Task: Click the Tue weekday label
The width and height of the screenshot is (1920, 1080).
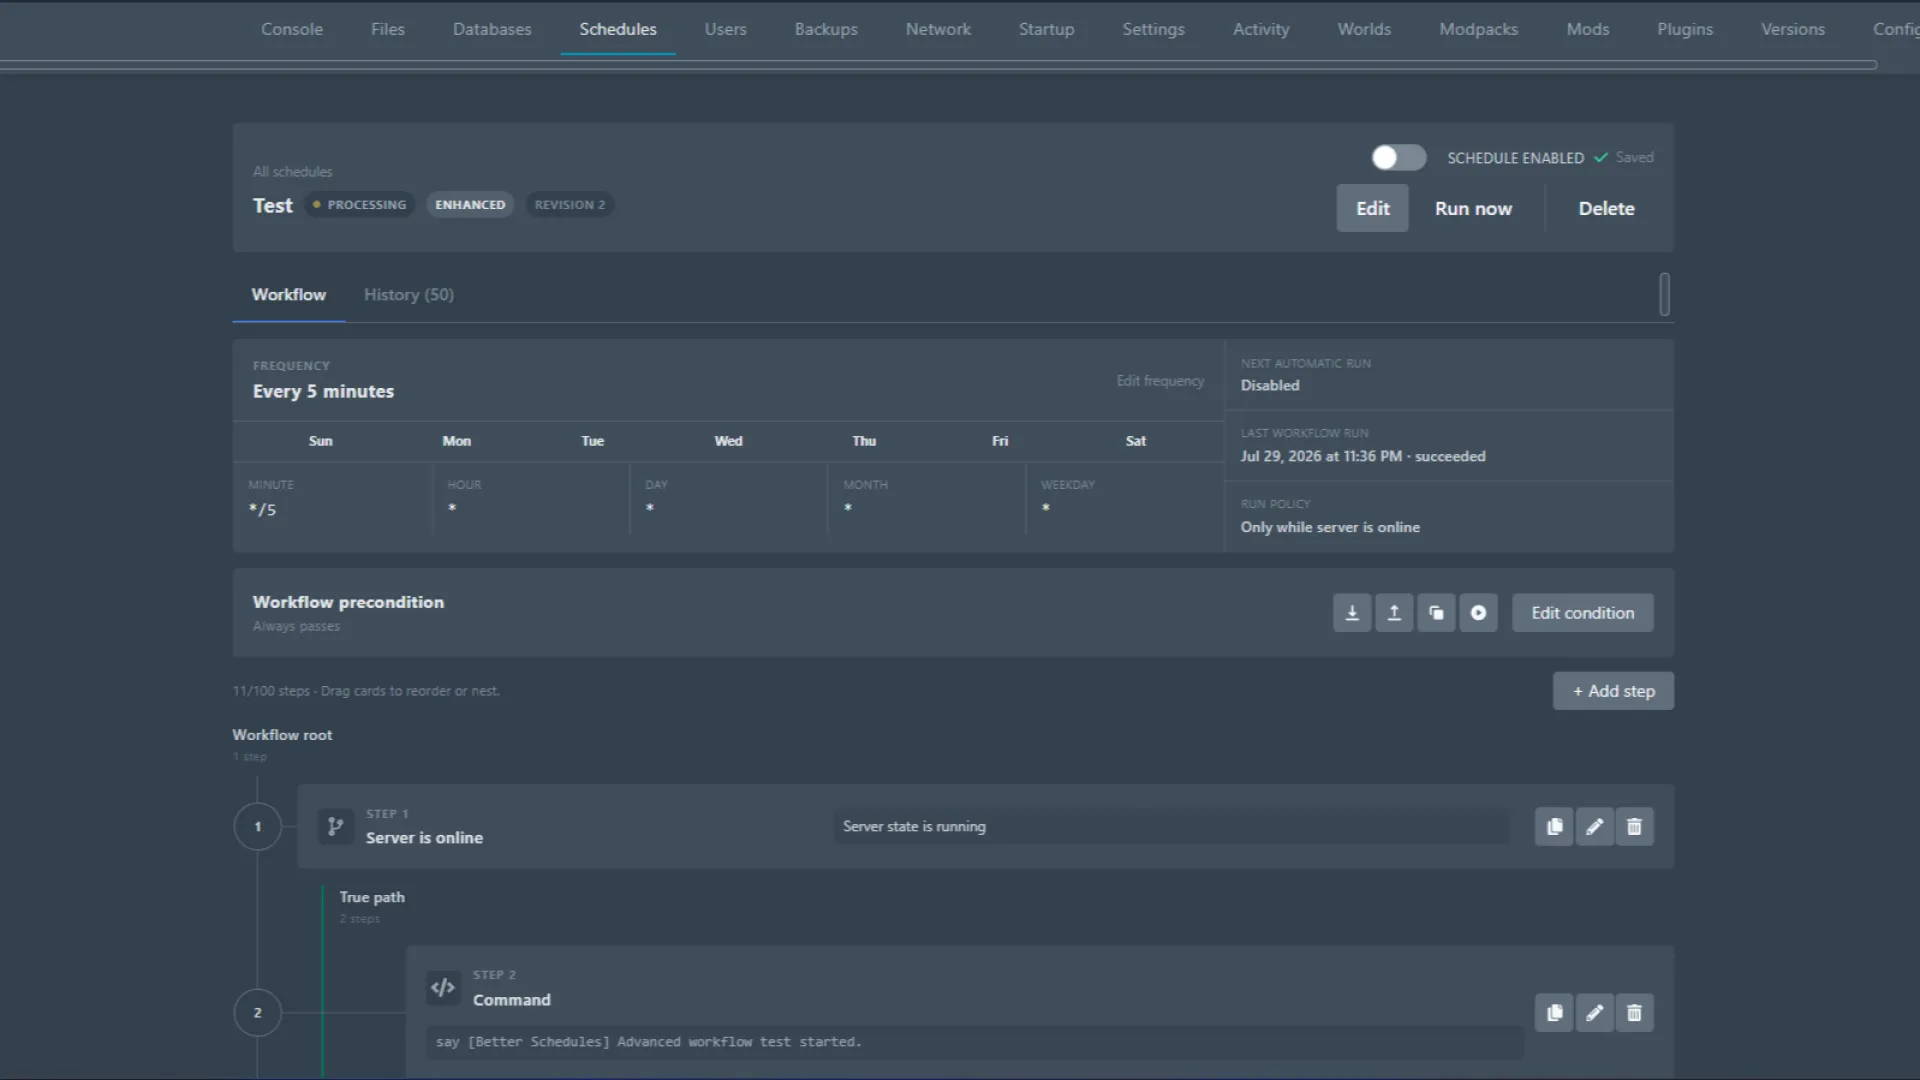Action: [x=593, y=441]
